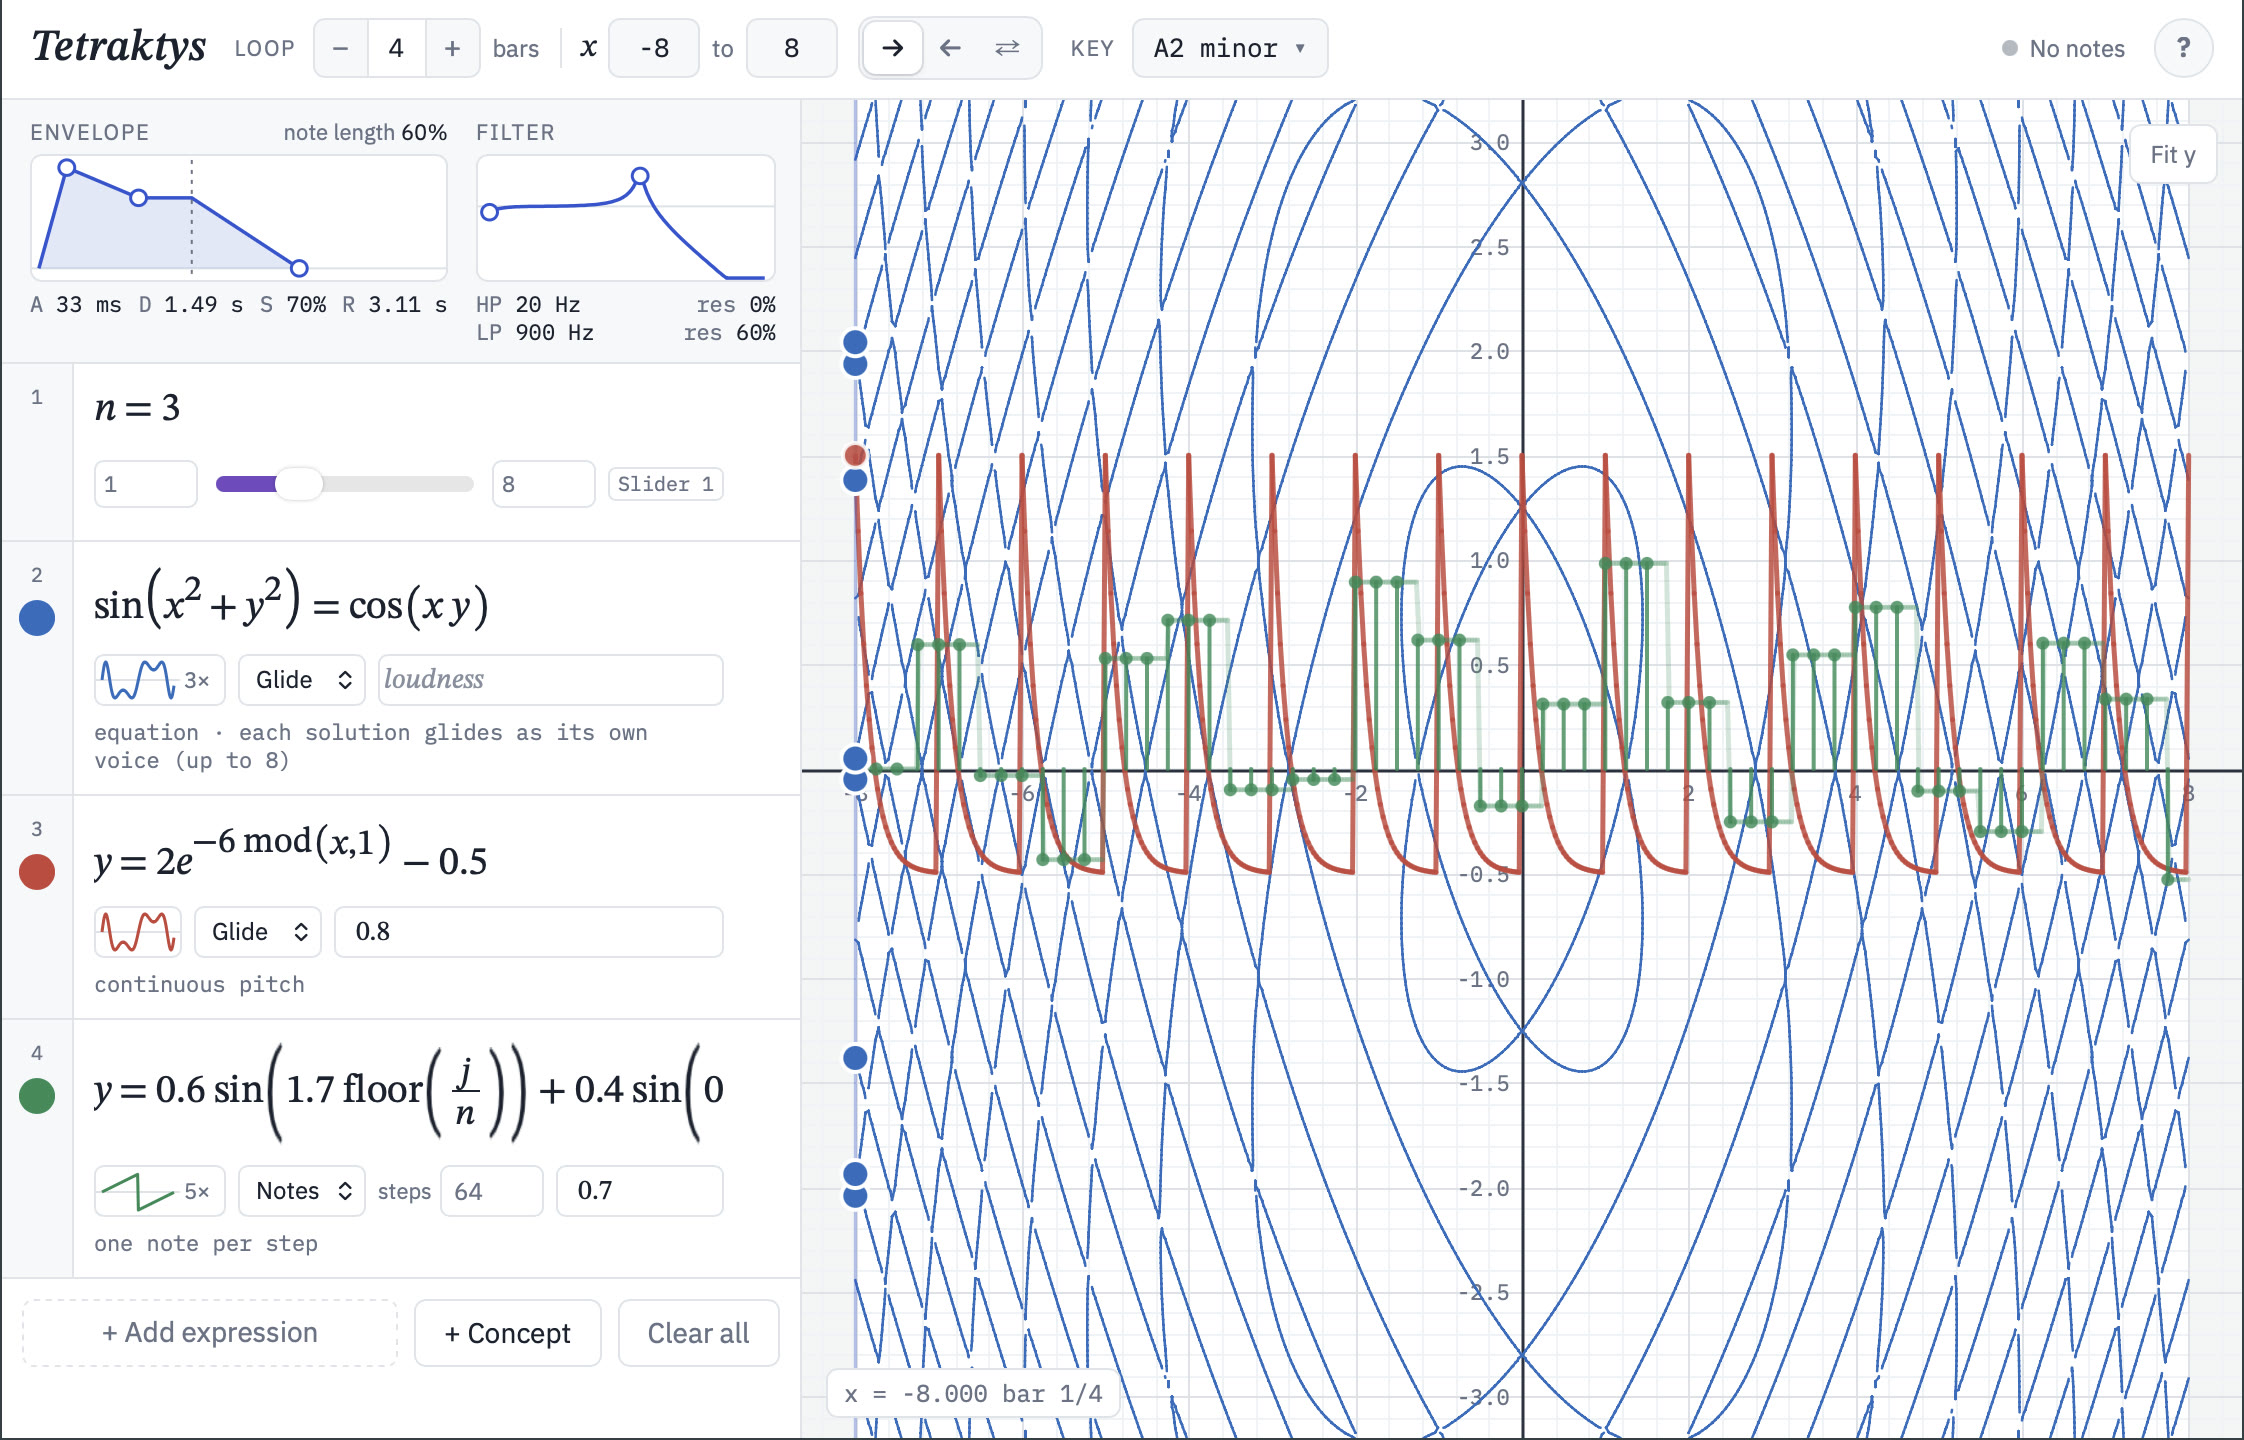Screen dimensions: 2244x1440
Task: Click filter low-pass resonance peak handle
Action: [640, 177]
